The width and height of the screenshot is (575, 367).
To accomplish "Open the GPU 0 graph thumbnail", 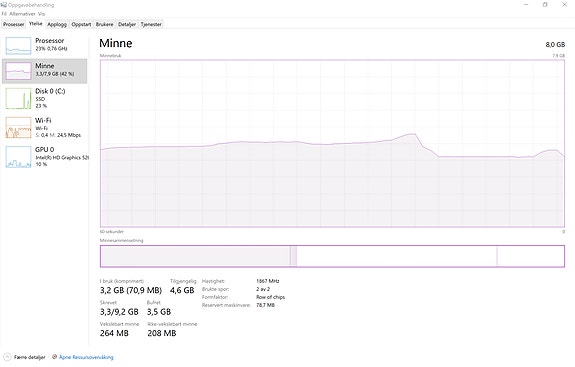I will pyautogui.click(x=18, y=157).
